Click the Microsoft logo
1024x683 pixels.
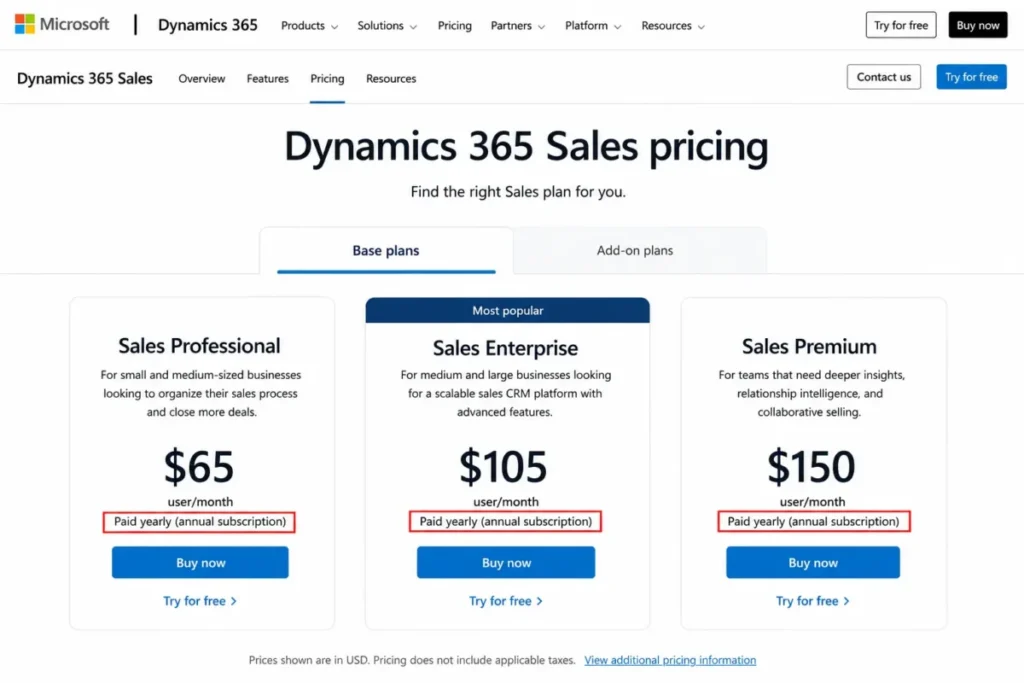62,24
